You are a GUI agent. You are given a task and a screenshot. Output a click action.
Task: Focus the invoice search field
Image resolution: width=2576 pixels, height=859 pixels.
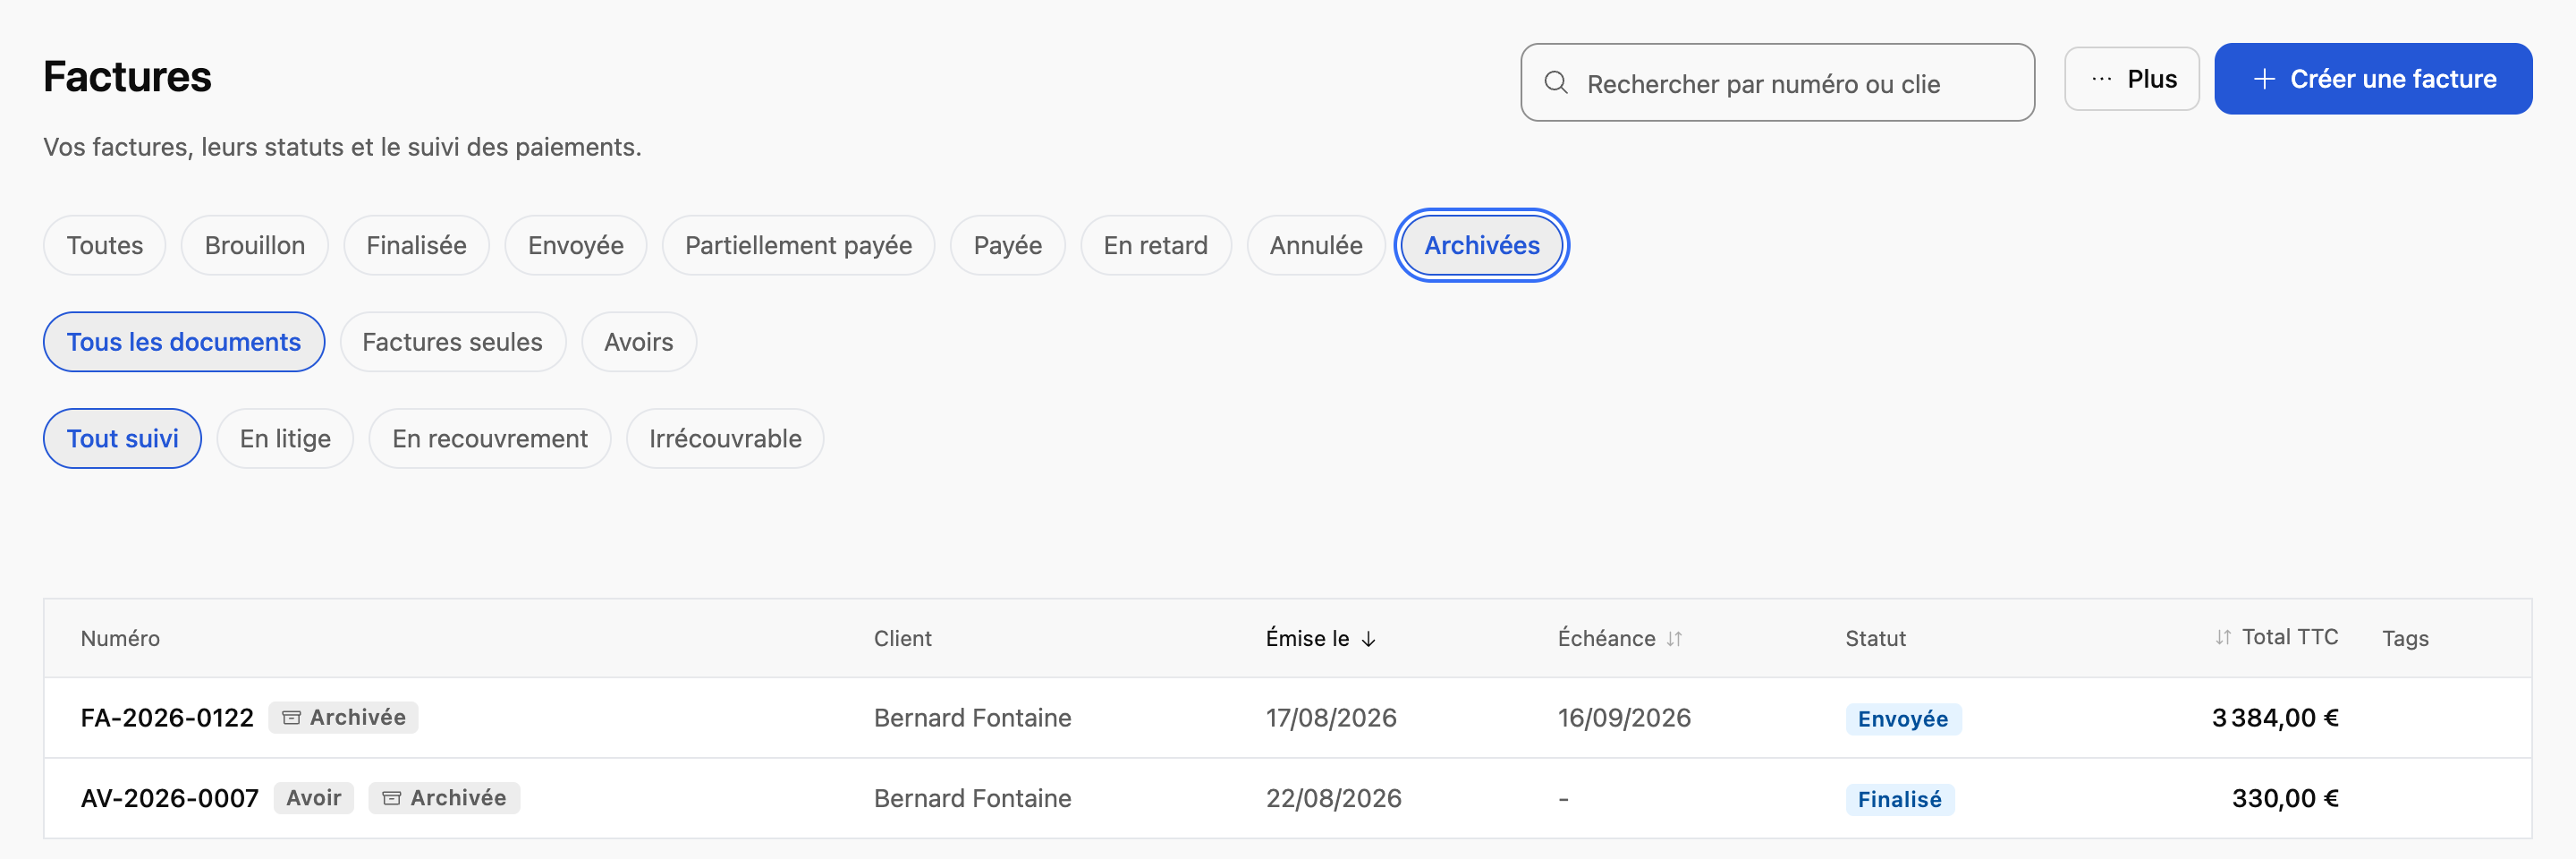tap(1777, 83)
